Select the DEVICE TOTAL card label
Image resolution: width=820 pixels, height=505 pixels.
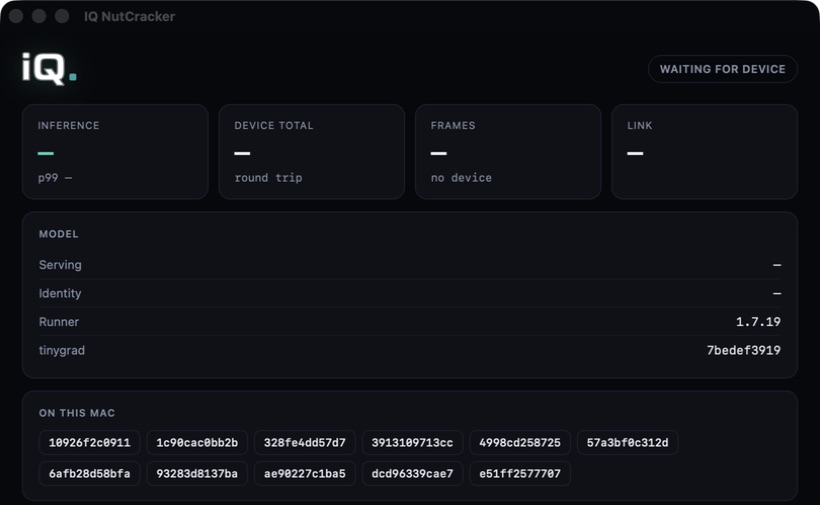point(274,125)
